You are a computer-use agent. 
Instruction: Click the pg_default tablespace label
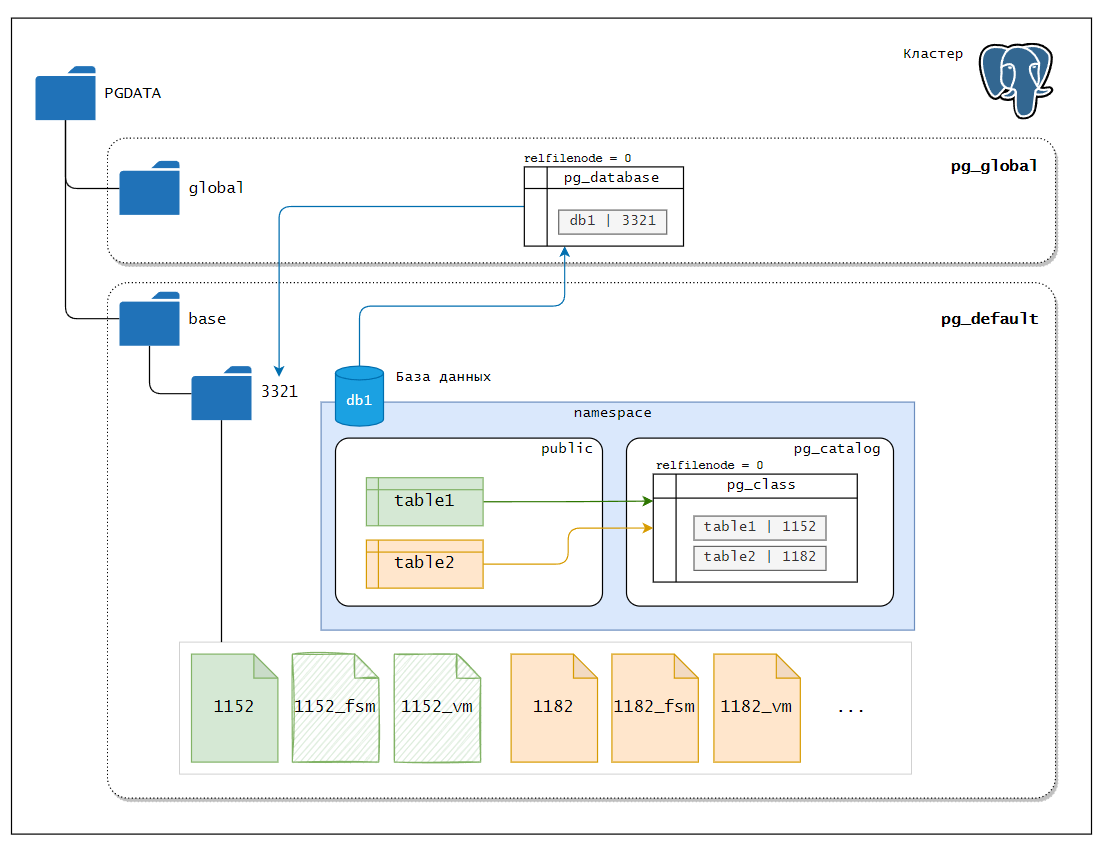(x=989, y=319)
